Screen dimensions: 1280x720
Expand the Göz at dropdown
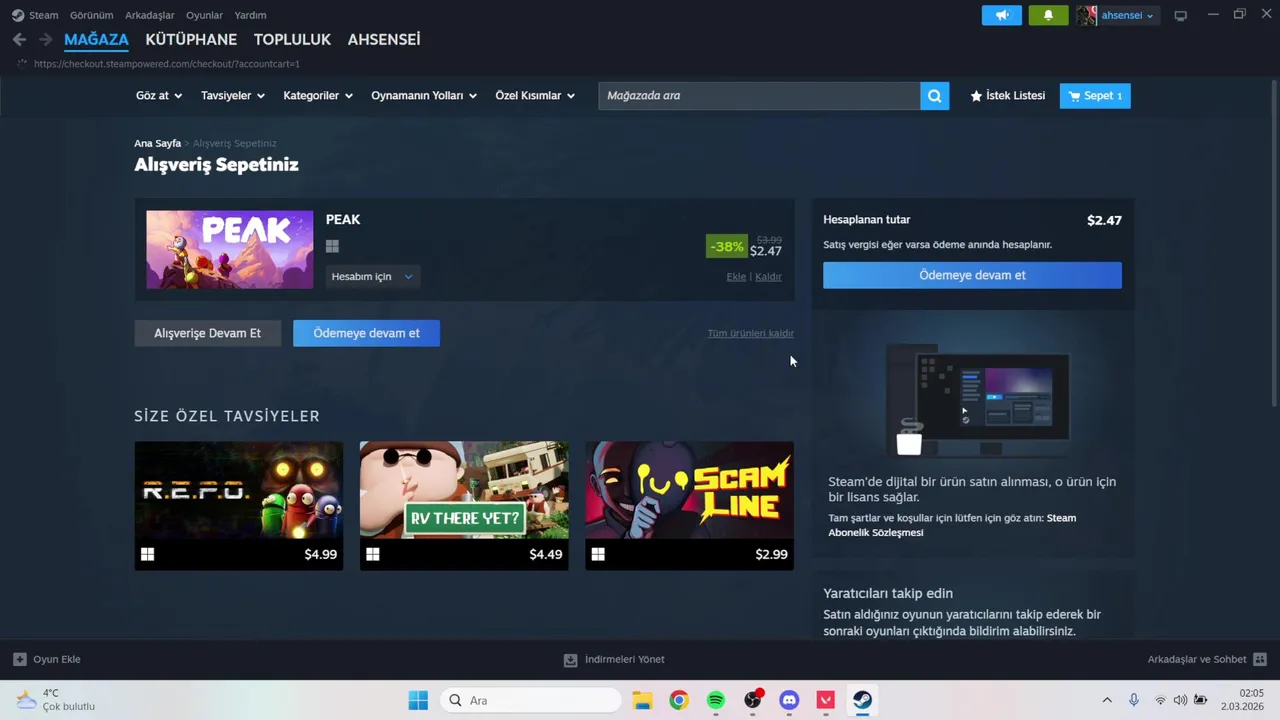pos(158,96)
